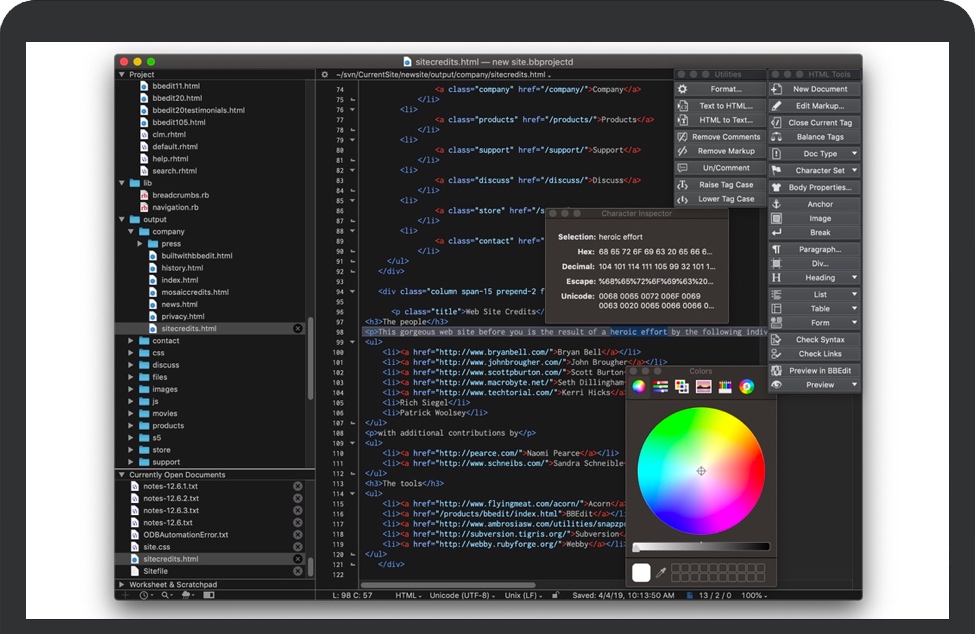975x634 pixels.
Task: Expand the Worksheet & Scratchpad section
Action: (122, 584)
